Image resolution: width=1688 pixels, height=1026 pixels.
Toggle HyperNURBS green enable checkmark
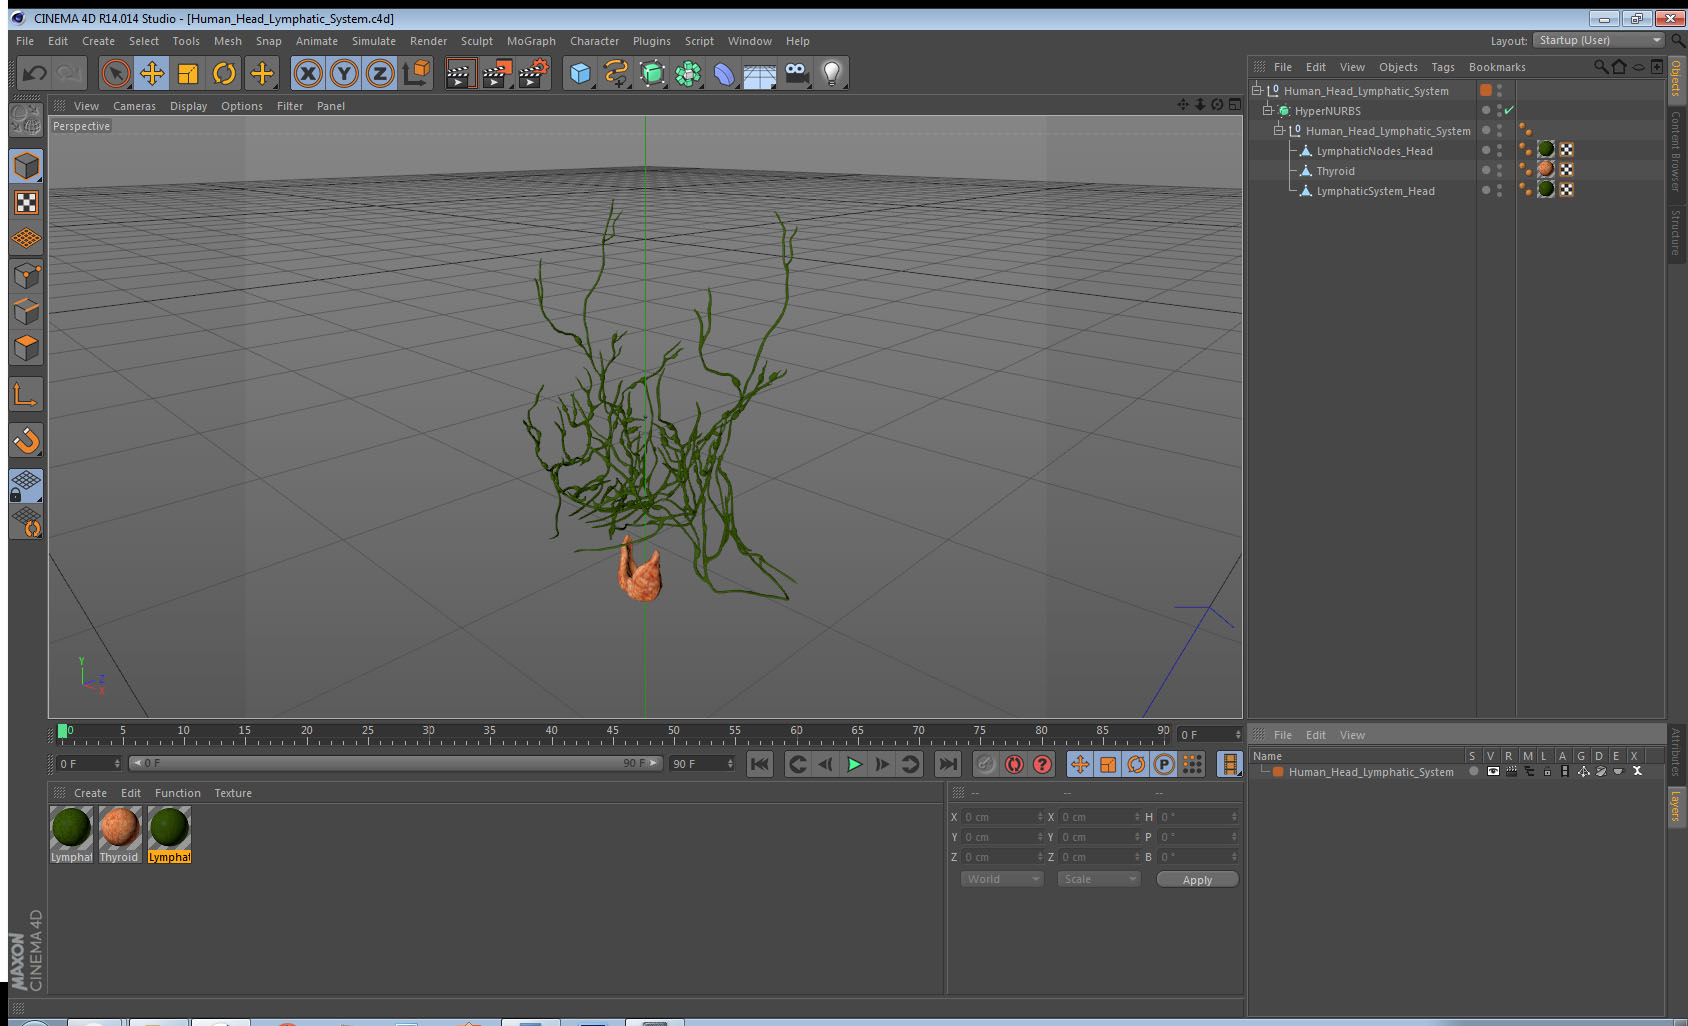[1509, 110]
